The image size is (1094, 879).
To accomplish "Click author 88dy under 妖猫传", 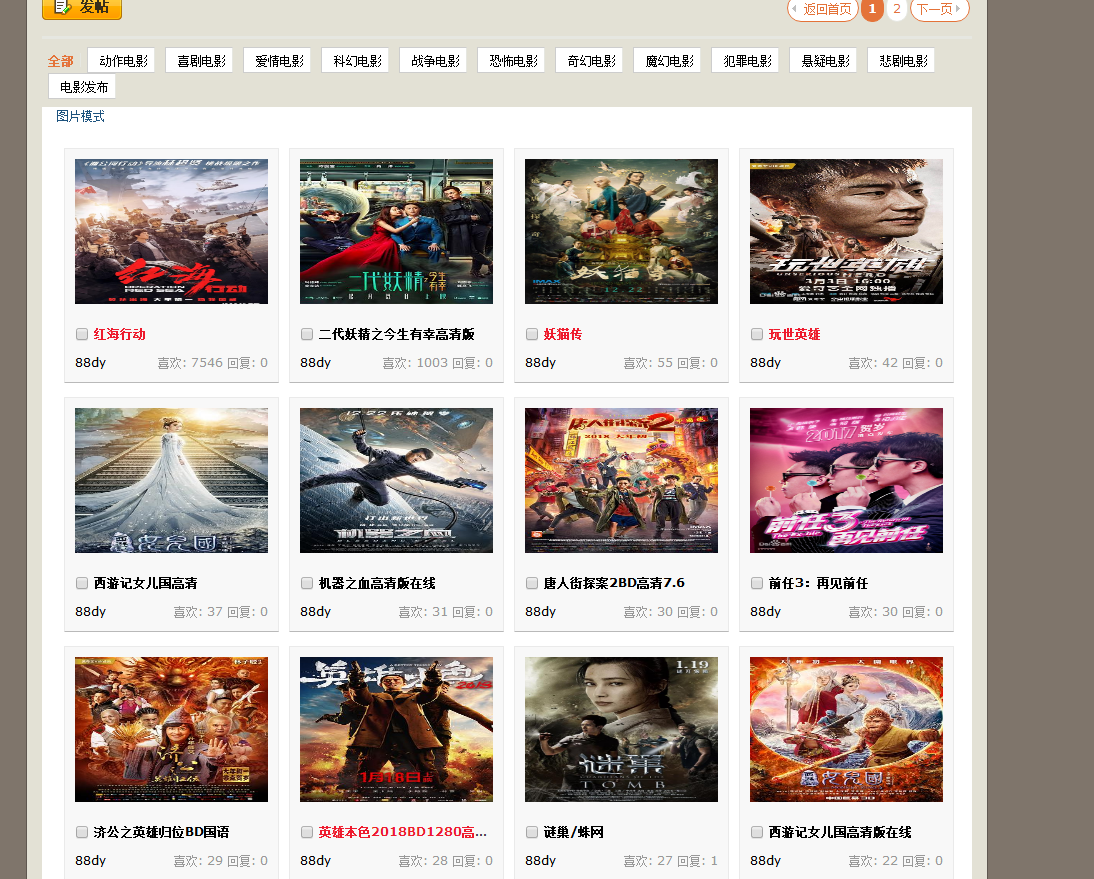I will coord(541,363).
